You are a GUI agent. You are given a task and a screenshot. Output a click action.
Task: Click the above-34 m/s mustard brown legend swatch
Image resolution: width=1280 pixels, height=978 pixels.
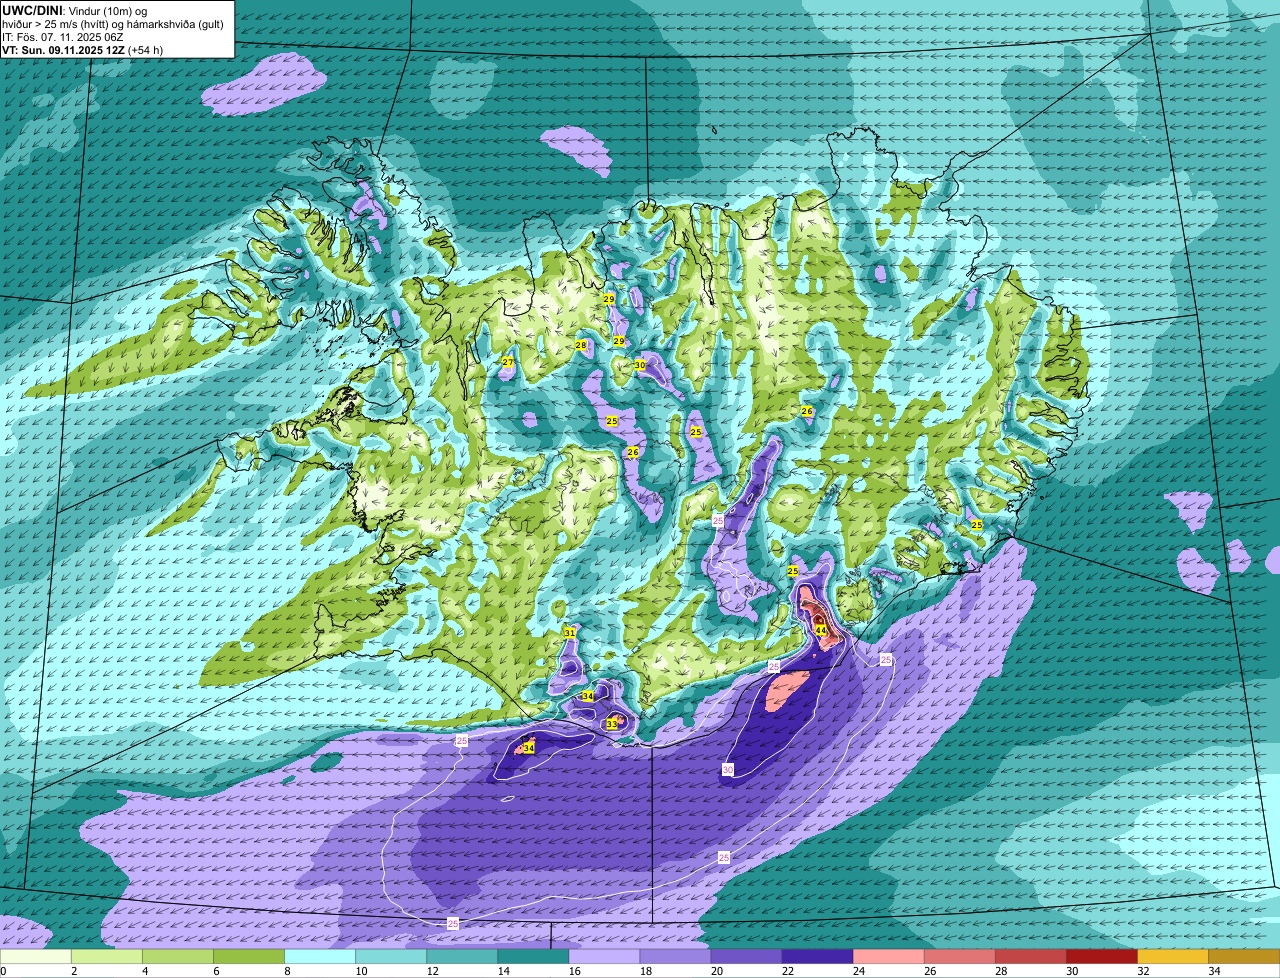coord(1243,957)
